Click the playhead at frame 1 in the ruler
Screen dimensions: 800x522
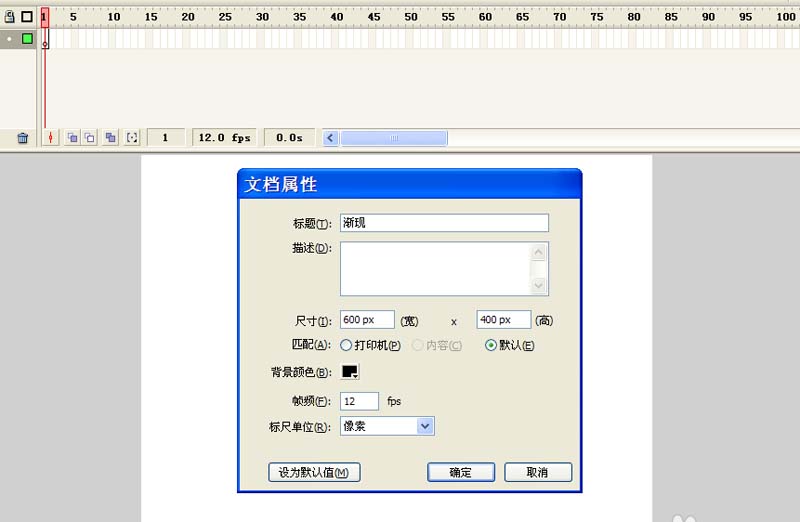point(45,17)
